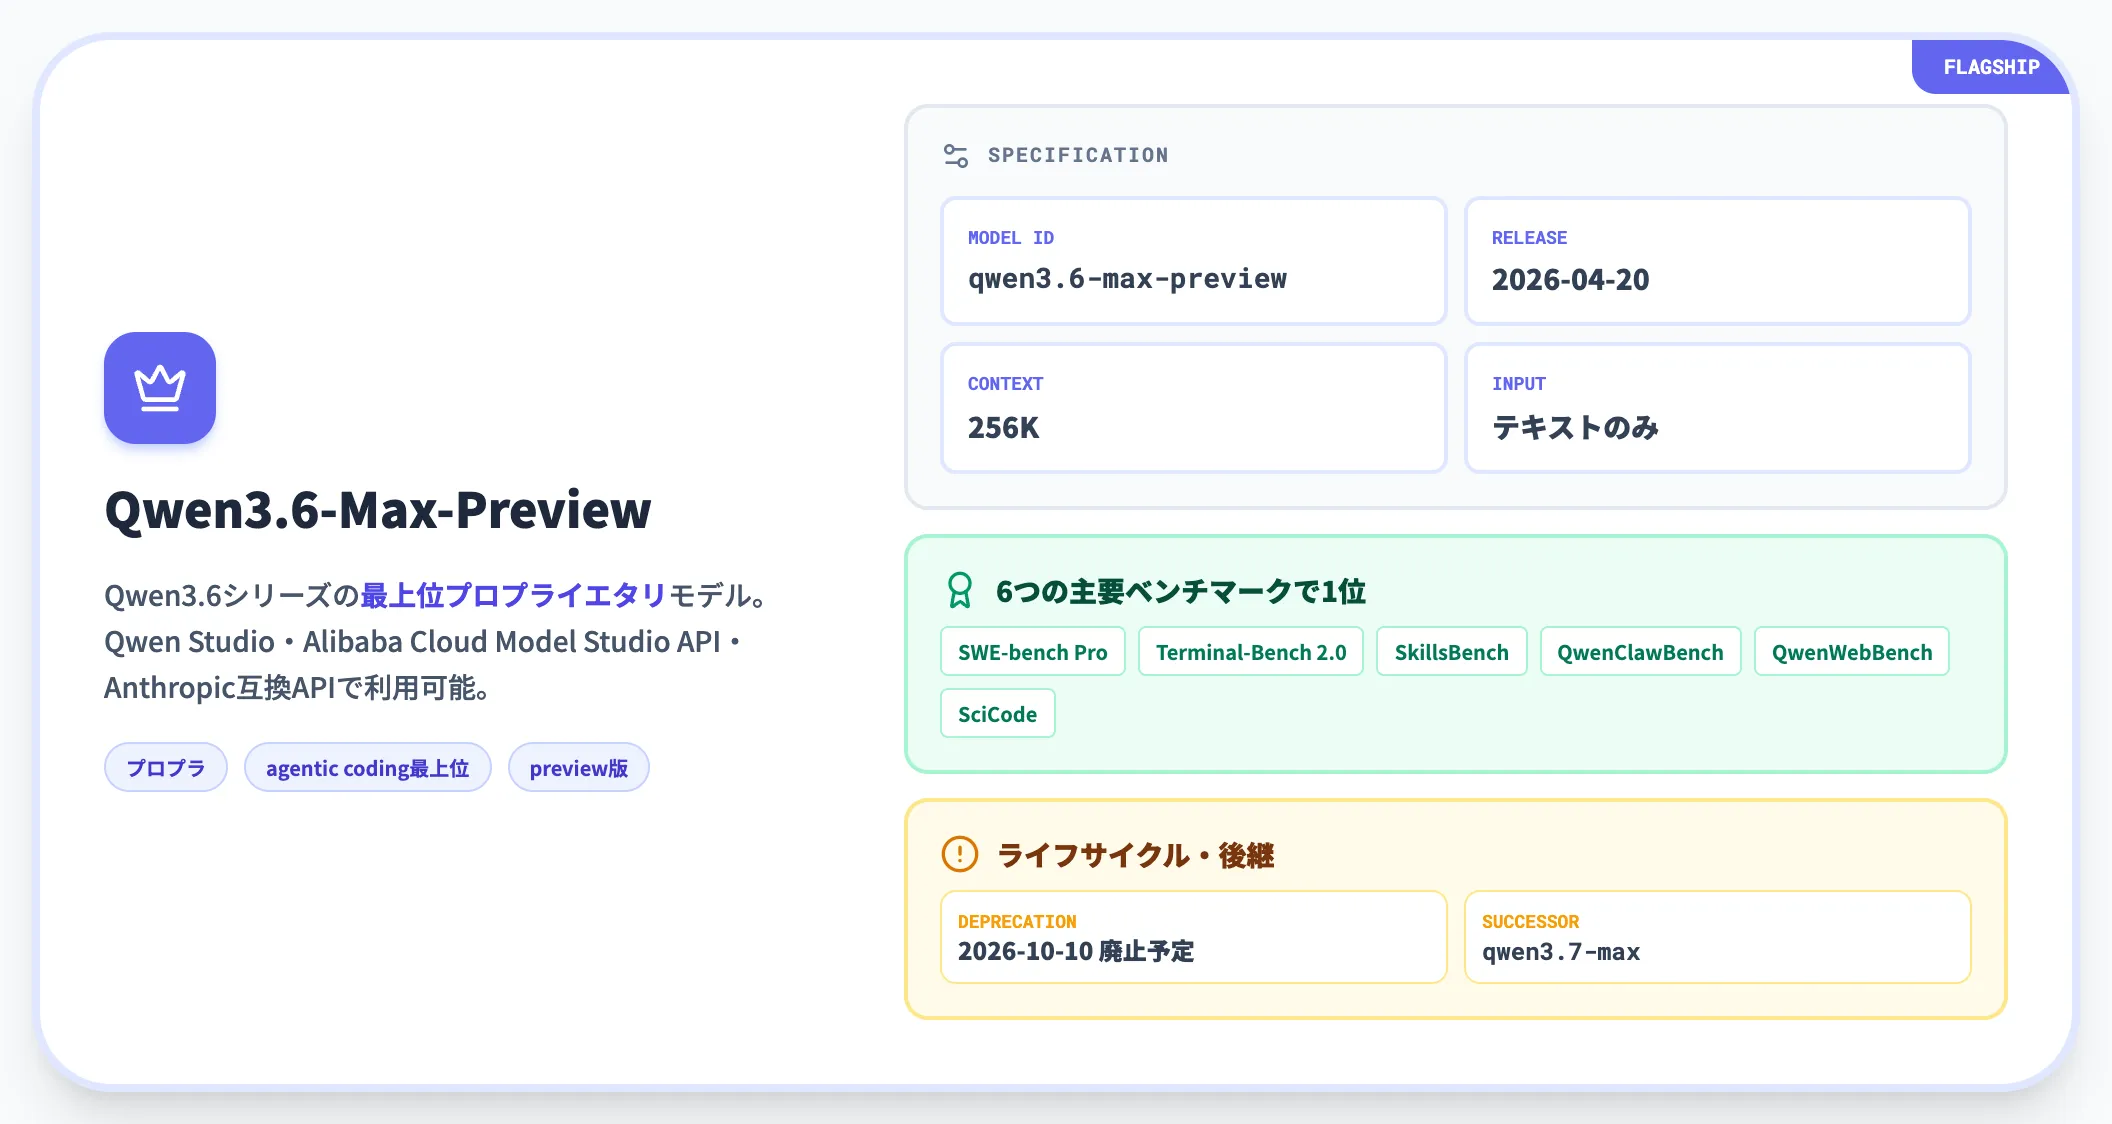Click the Terminal-Bench 2.0 chip
The image size is (2112, 1124).
(1251, 652)
